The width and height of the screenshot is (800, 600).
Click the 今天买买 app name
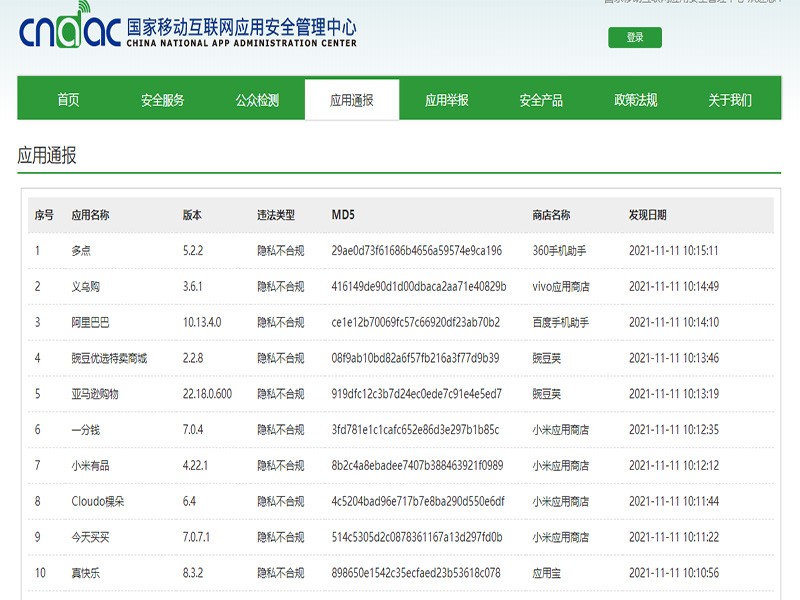click(x=90, y=538)
